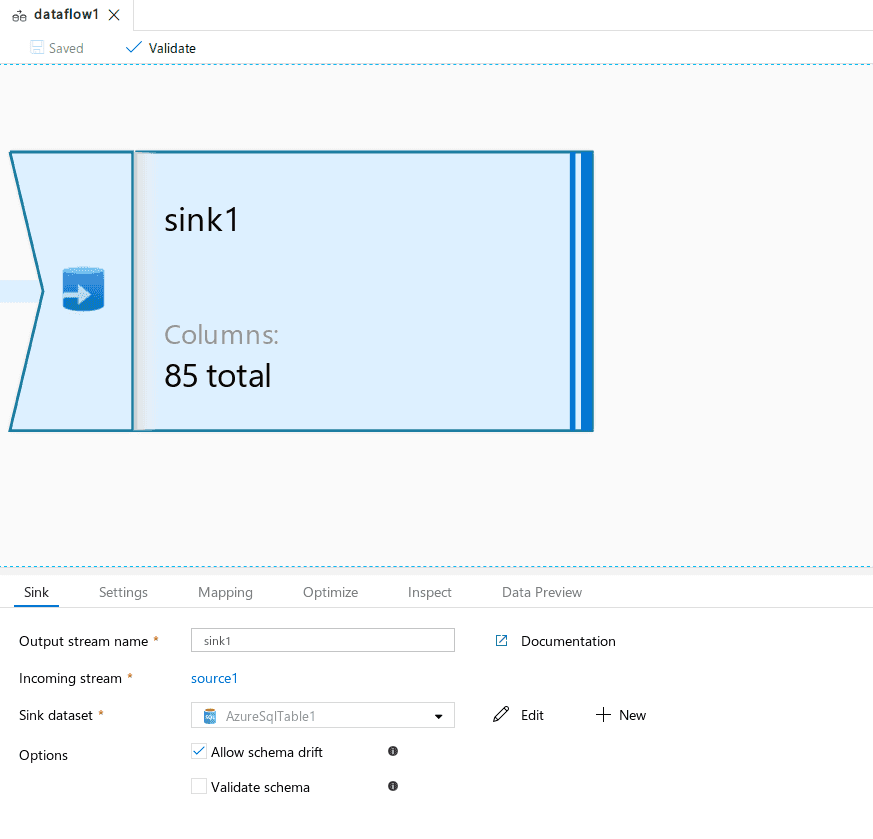The width and height of the screenshot is (873, 839).
Task: Expand the Sink dataset dropdown arrow
Action: click(x=439, y=717)
